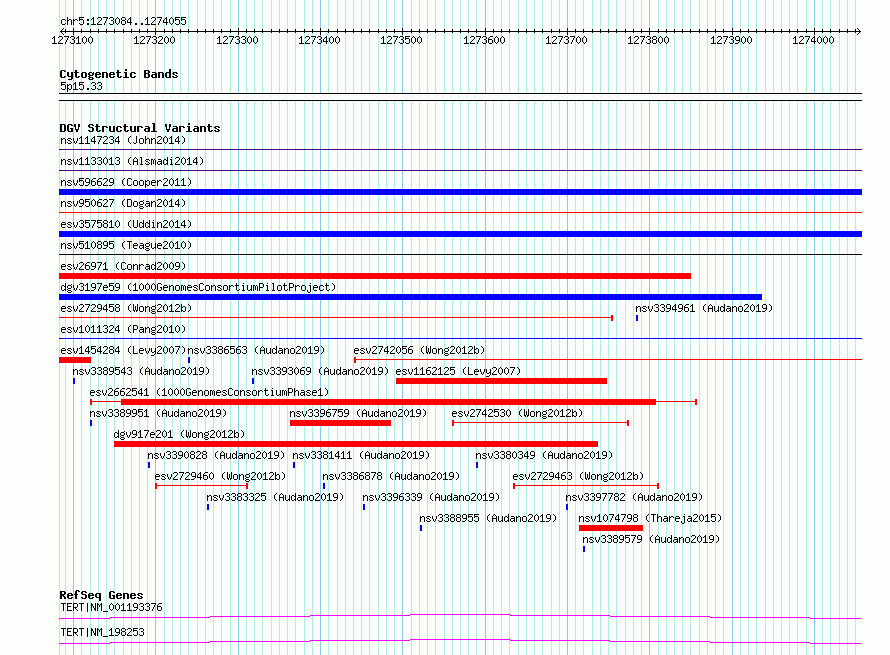Click the DGV Structural Variants track title
890x655 pixels.
pos(140,128)
